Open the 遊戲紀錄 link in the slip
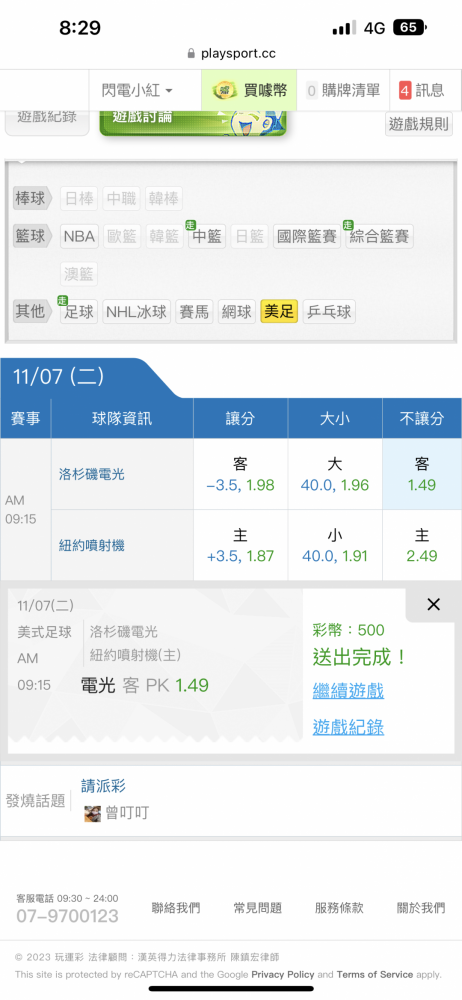This screenshot has height=1000, width=462. (348, 726)
